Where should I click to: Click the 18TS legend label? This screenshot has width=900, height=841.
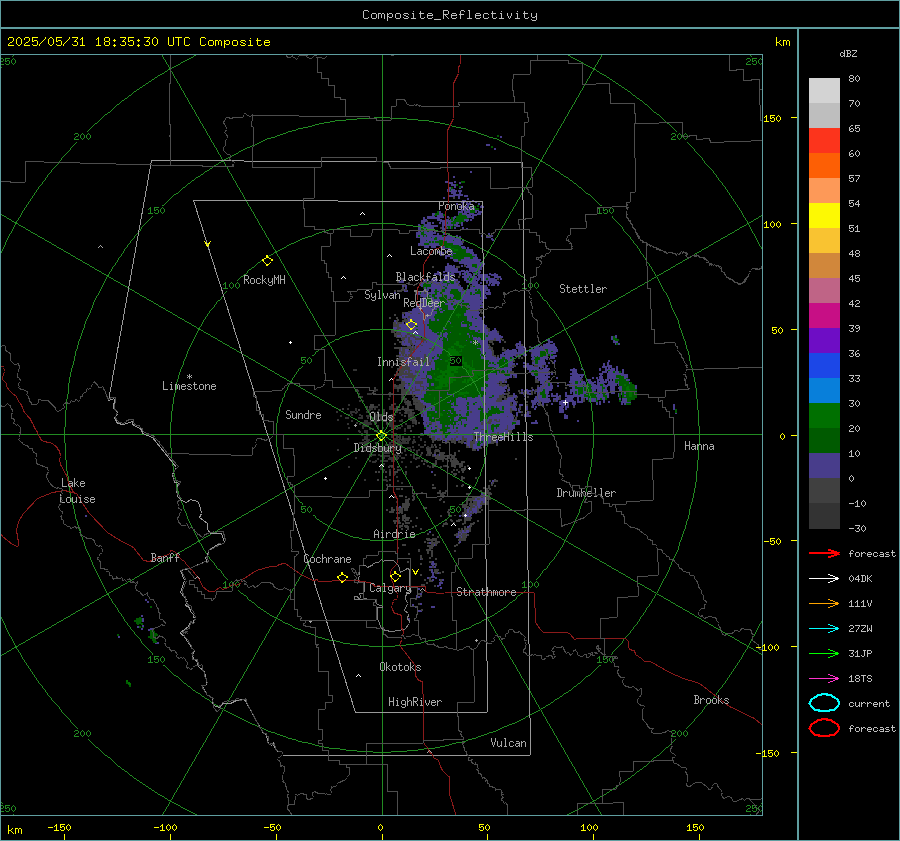860,679
